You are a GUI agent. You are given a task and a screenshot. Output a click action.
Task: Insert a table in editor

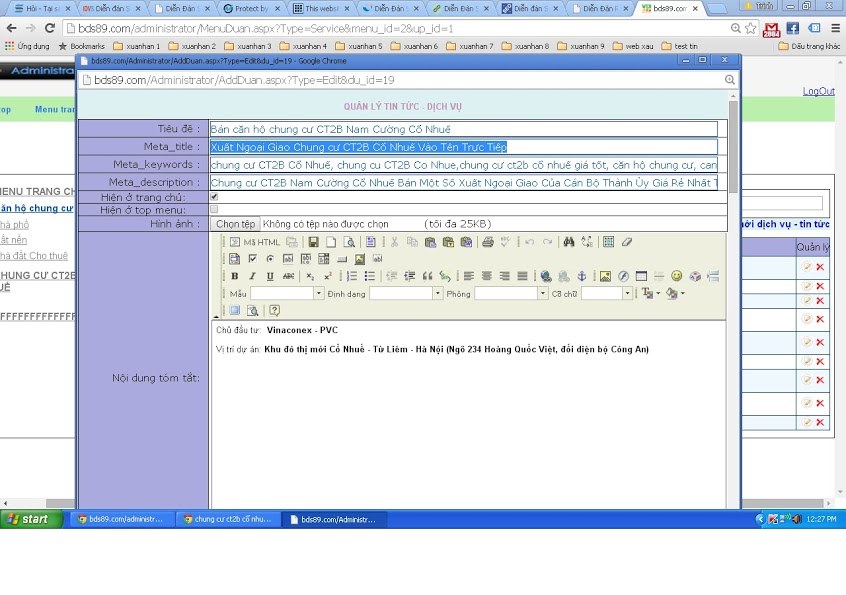(x=641, y=276)
